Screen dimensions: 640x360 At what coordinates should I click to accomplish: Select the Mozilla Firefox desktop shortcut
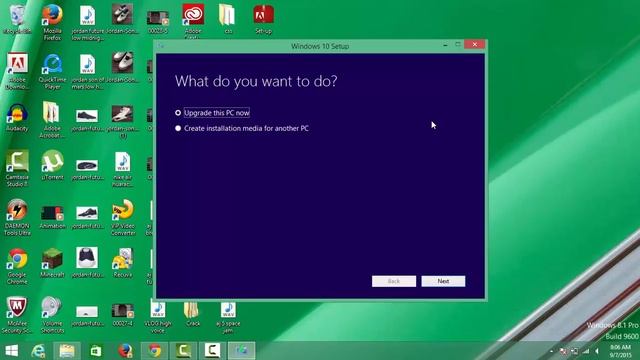52,22
